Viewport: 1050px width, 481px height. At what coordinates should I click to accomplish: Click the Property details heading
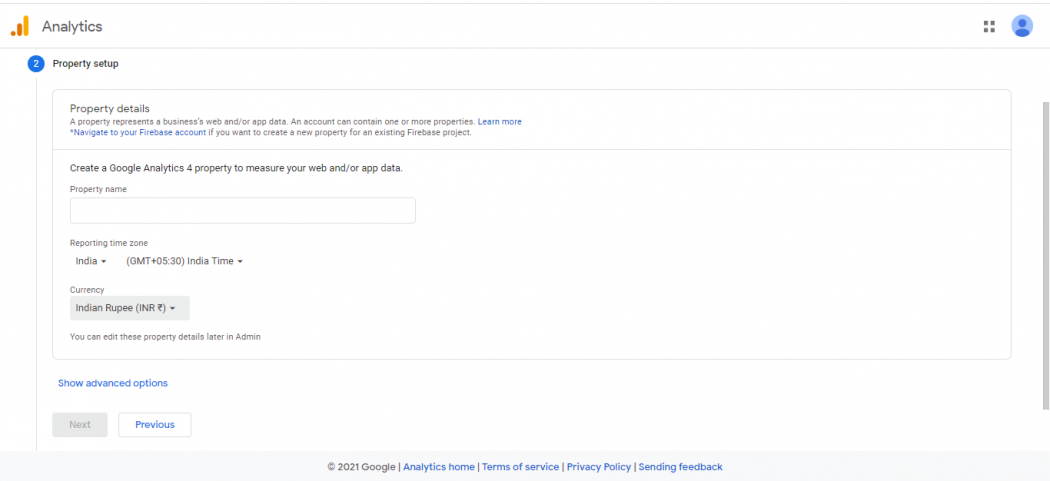click(110, 109)
